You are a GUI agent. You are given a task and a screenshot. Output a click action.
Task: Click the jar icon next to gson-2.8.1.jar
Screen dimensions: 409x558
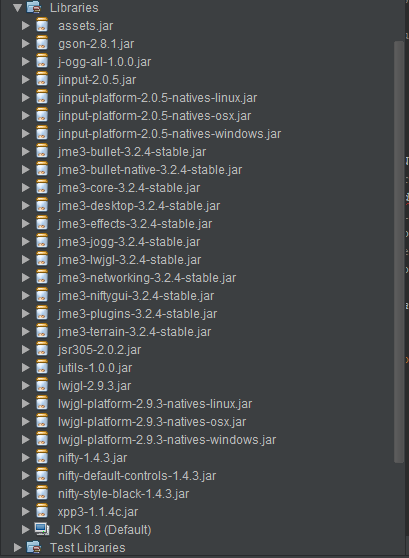tap(42, 44)
